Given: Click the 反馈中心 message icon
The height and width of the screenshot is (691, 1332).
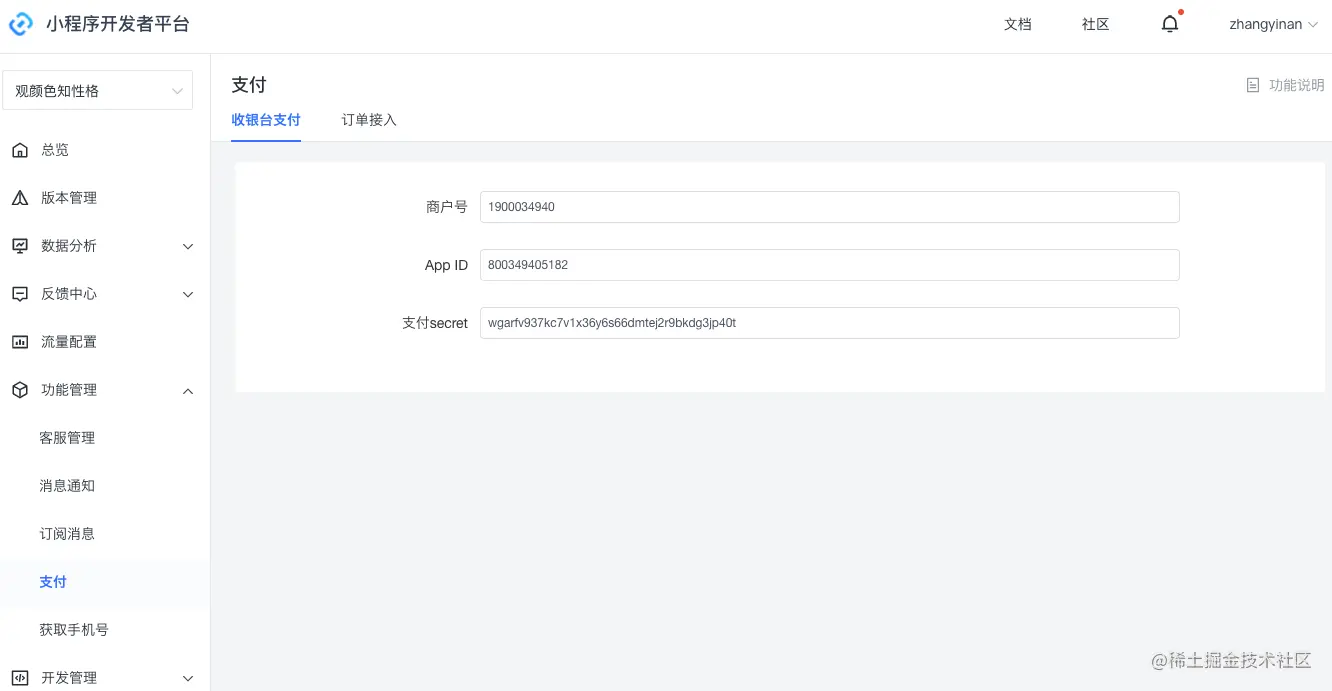Looking at the screenshot, I should (20, 294).
